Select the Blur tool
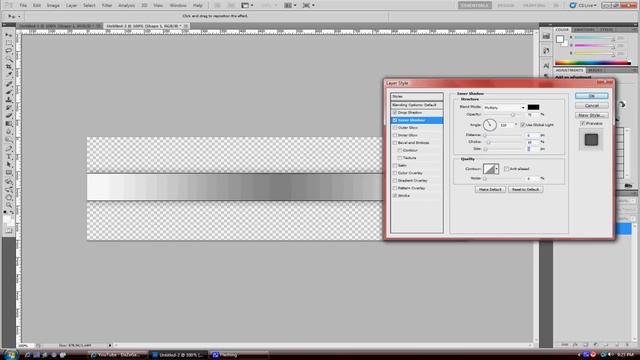 click(9, 131)
